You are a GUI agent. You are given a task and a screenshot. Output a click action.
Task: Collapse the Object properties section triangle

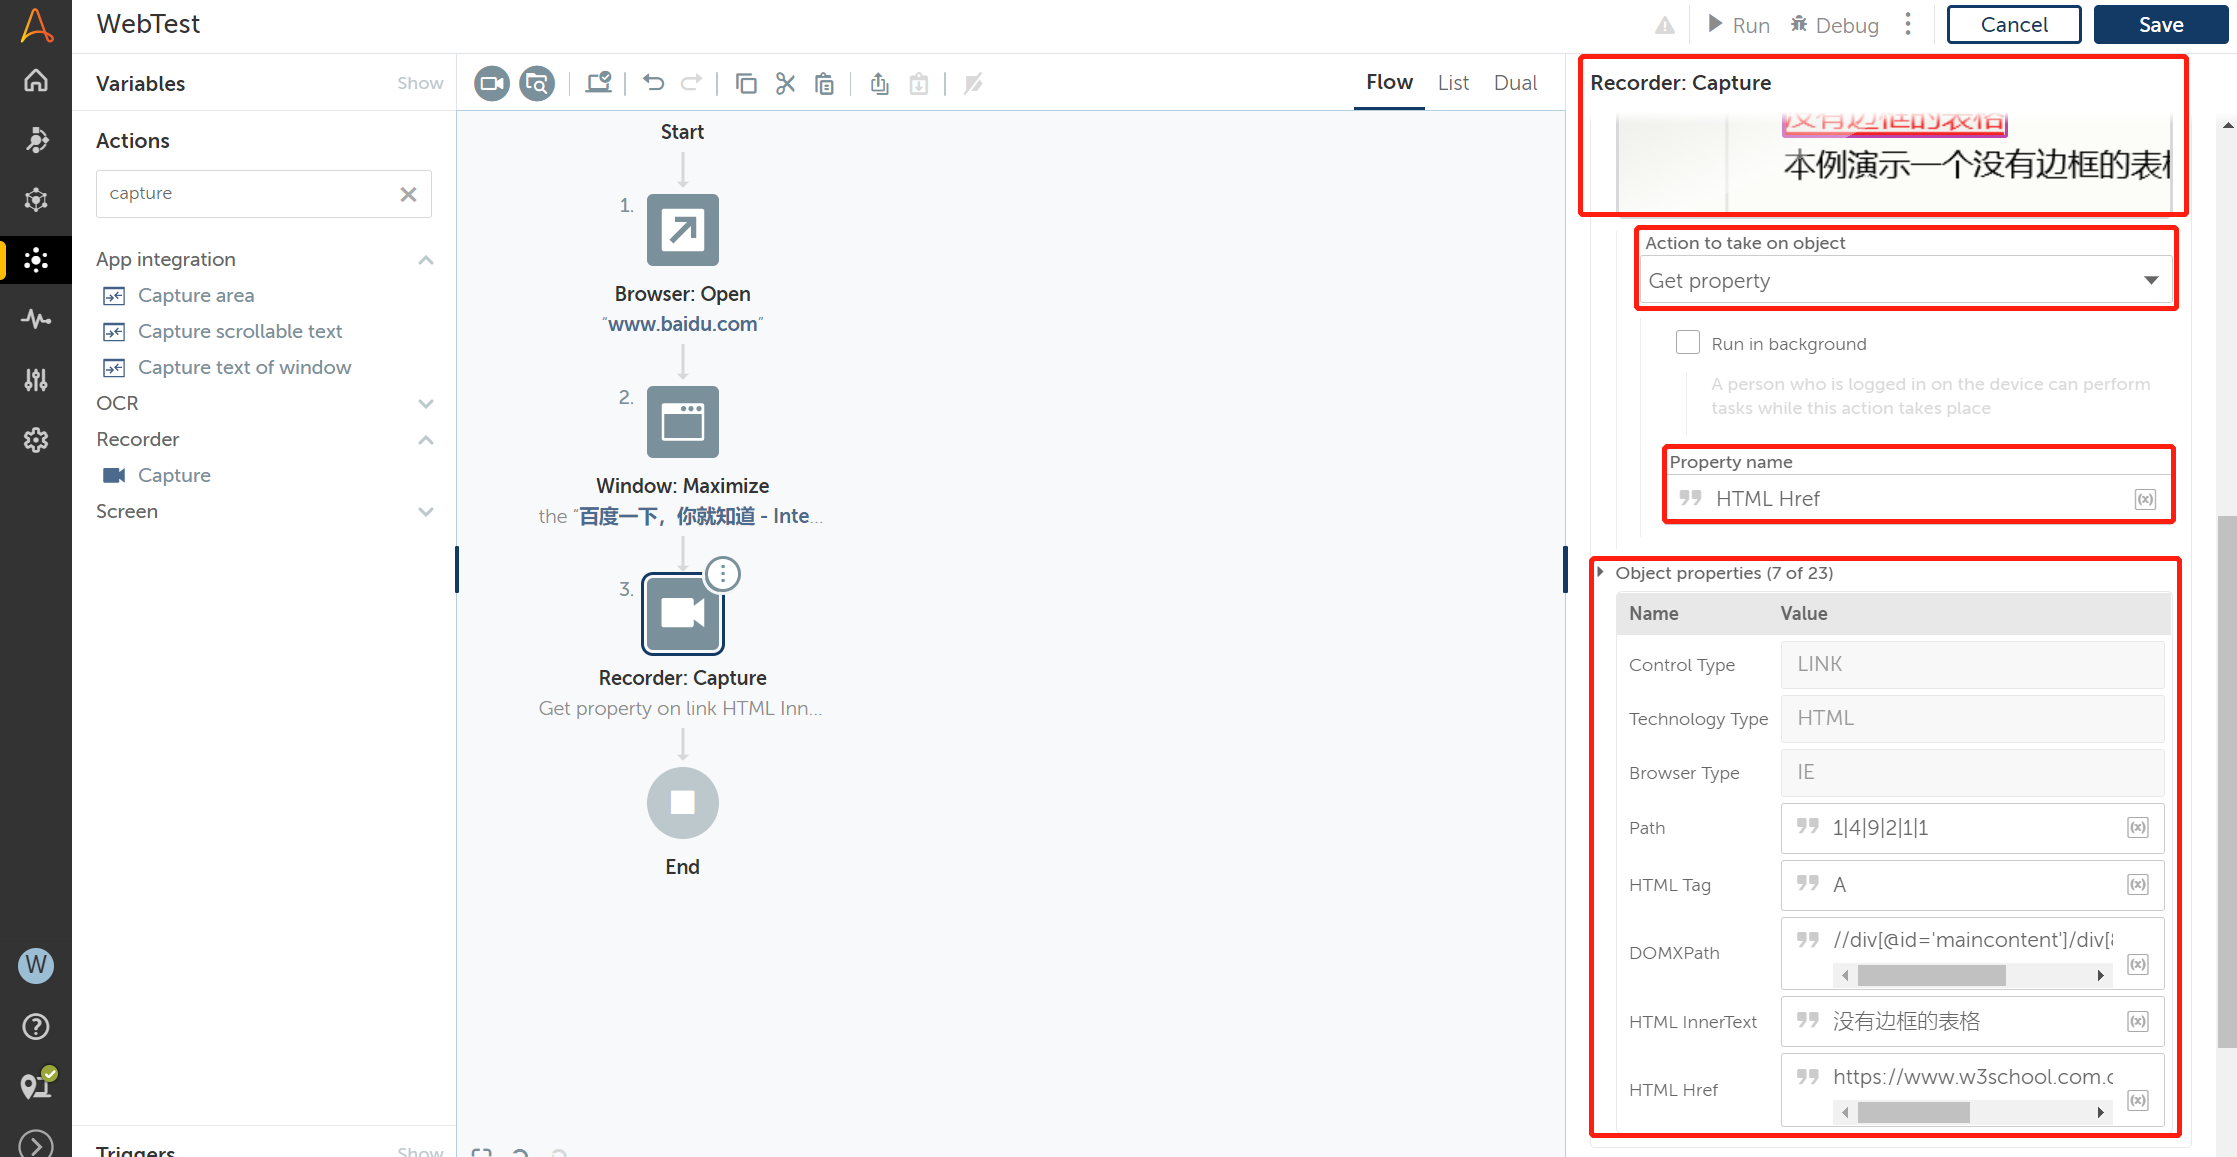[x=1601, y=572]
